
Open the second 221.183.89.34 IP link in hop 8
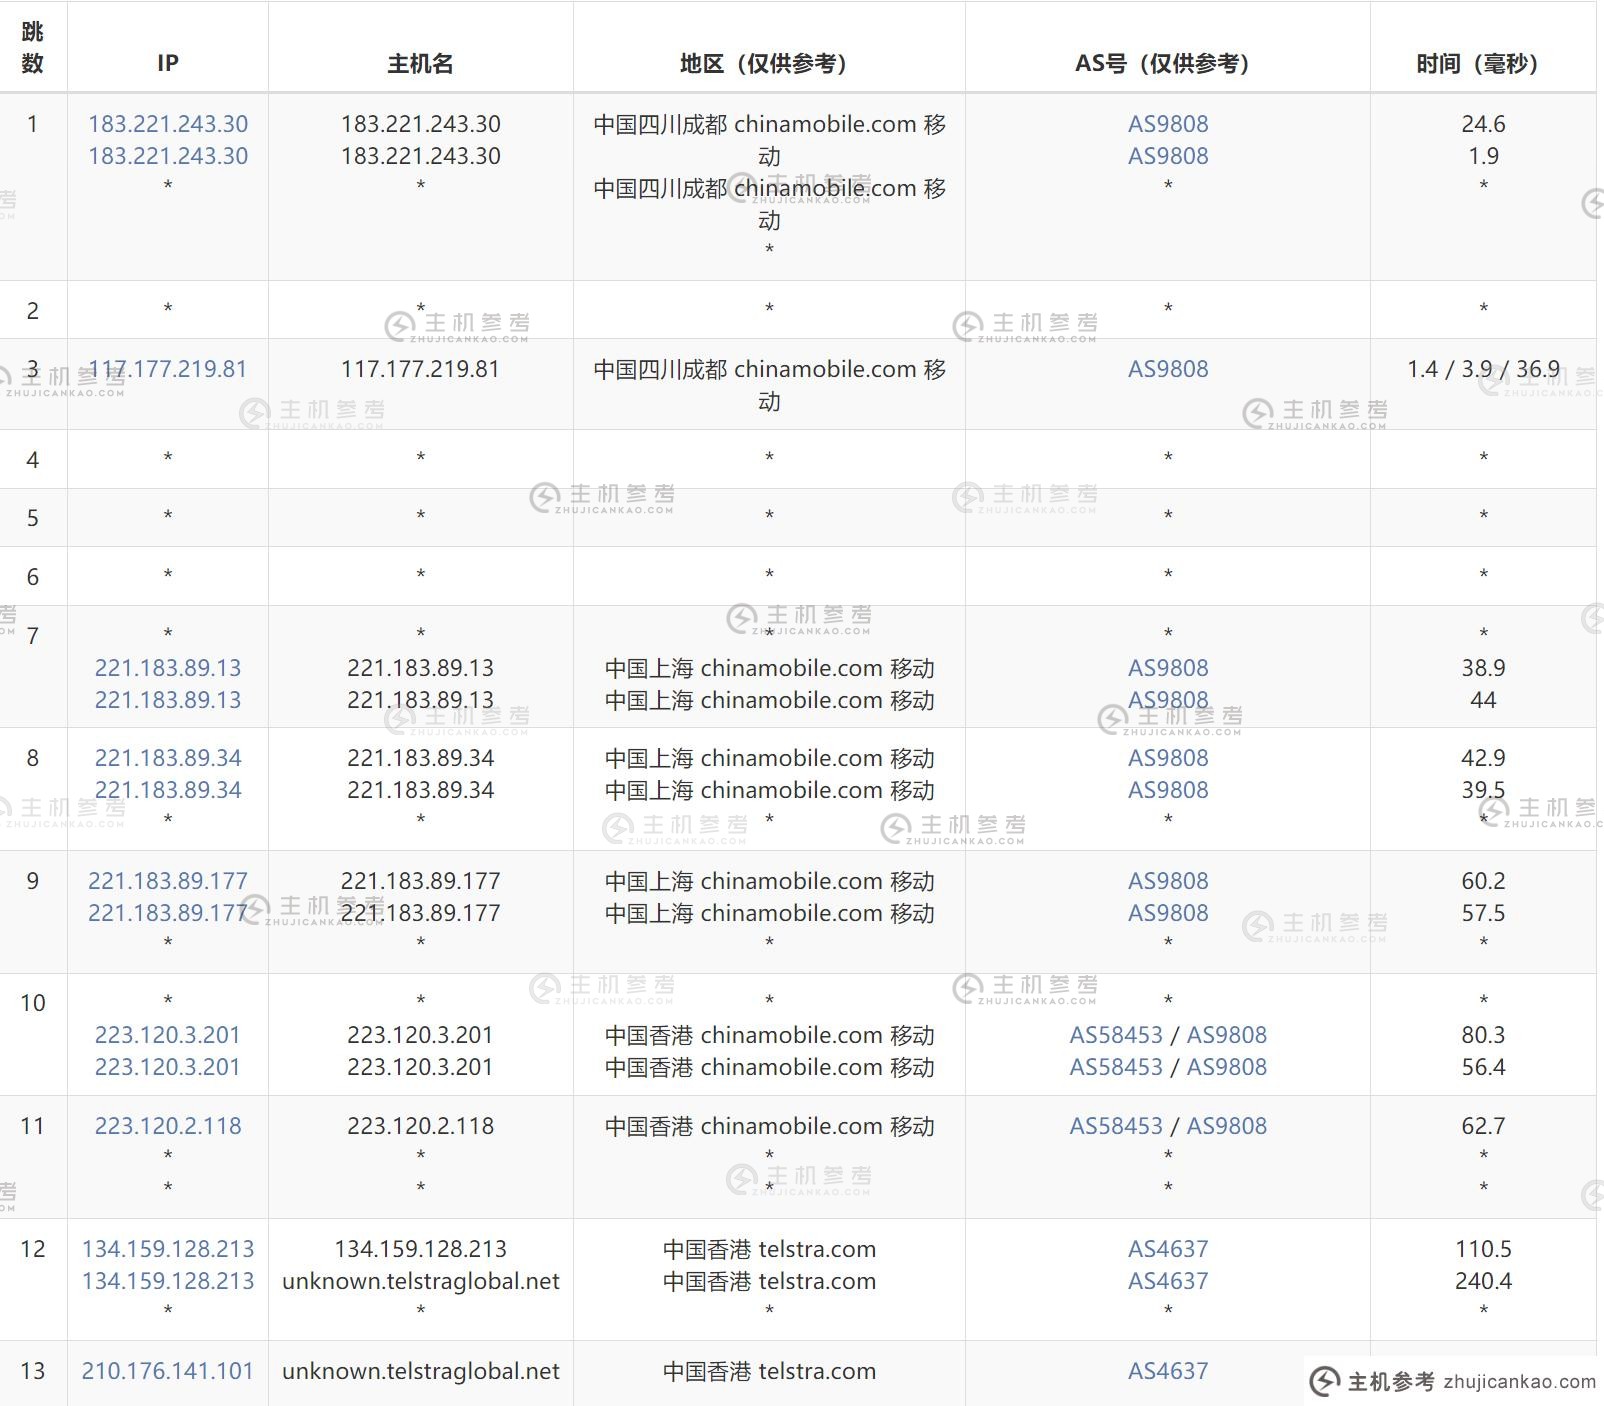[x=168, y=790]
